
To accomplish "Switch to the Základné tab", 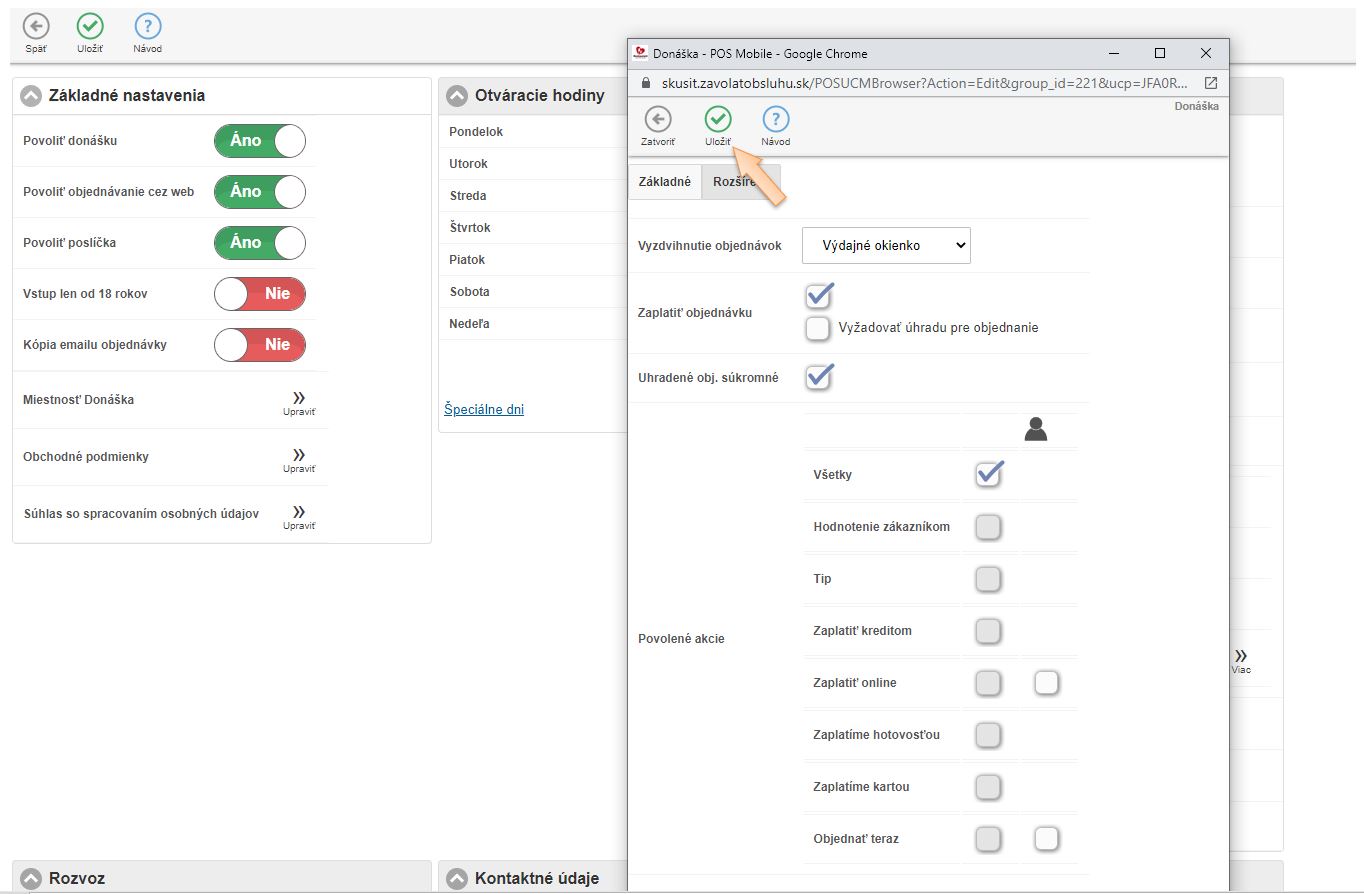I will point(664,182).
